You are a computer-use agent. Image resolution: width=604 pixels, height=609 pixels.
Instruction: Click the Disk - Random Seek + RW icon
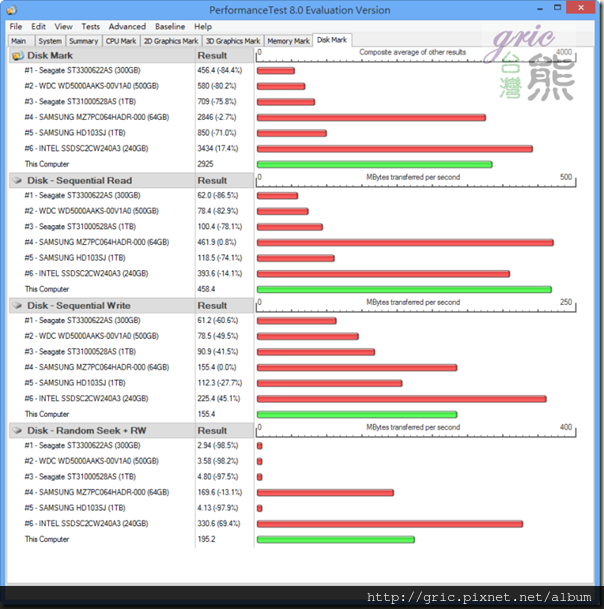[17, 431]
